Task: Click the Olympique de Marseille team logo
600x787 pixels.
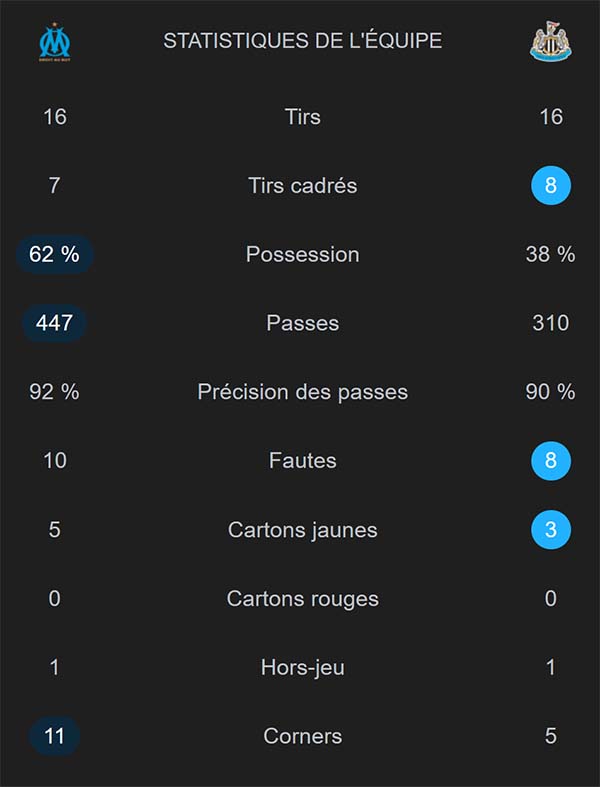Action: click(x=55, y=42)
